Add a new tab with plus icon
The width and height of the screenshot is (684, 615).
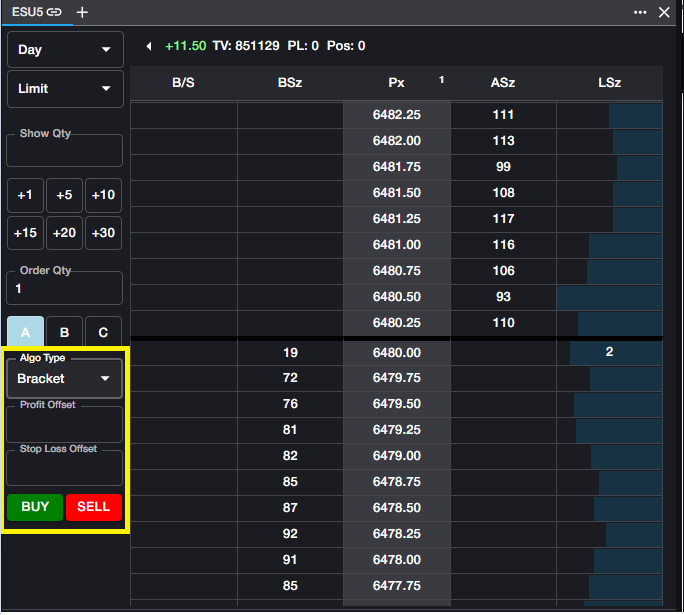(x=82, y=12)
